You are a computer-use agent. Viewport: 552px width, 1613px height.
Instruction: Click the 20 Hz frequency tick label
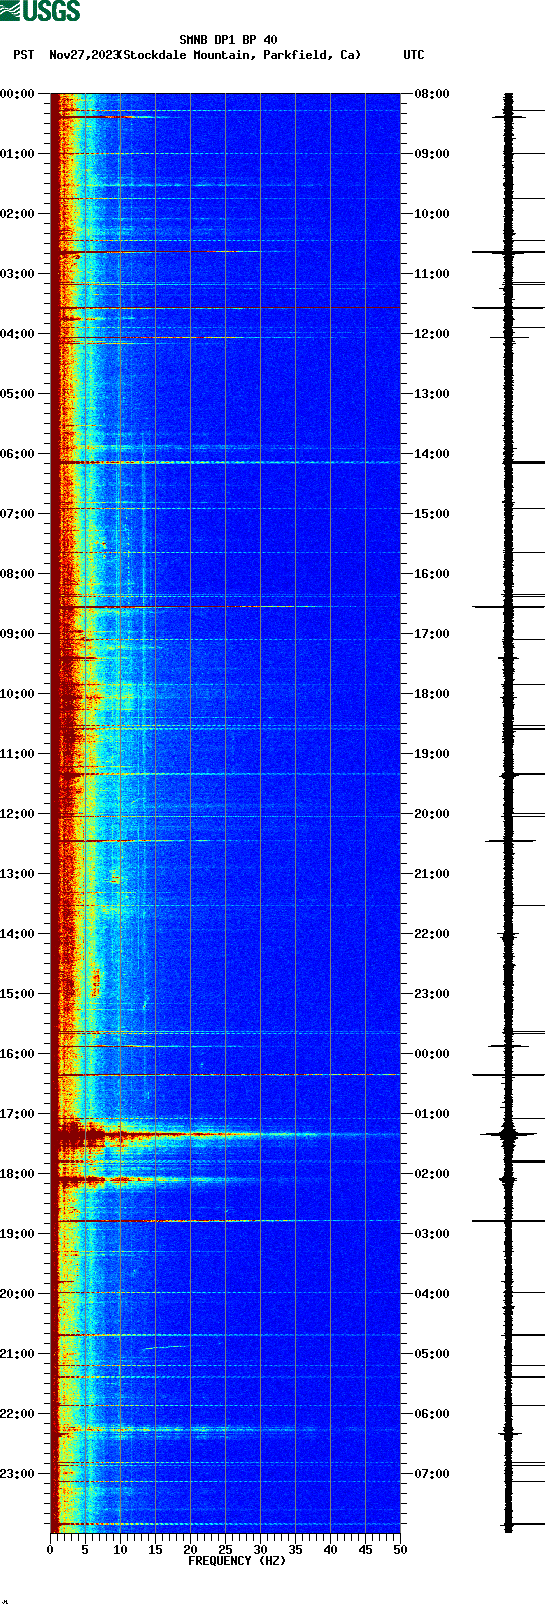[190, 1550]
